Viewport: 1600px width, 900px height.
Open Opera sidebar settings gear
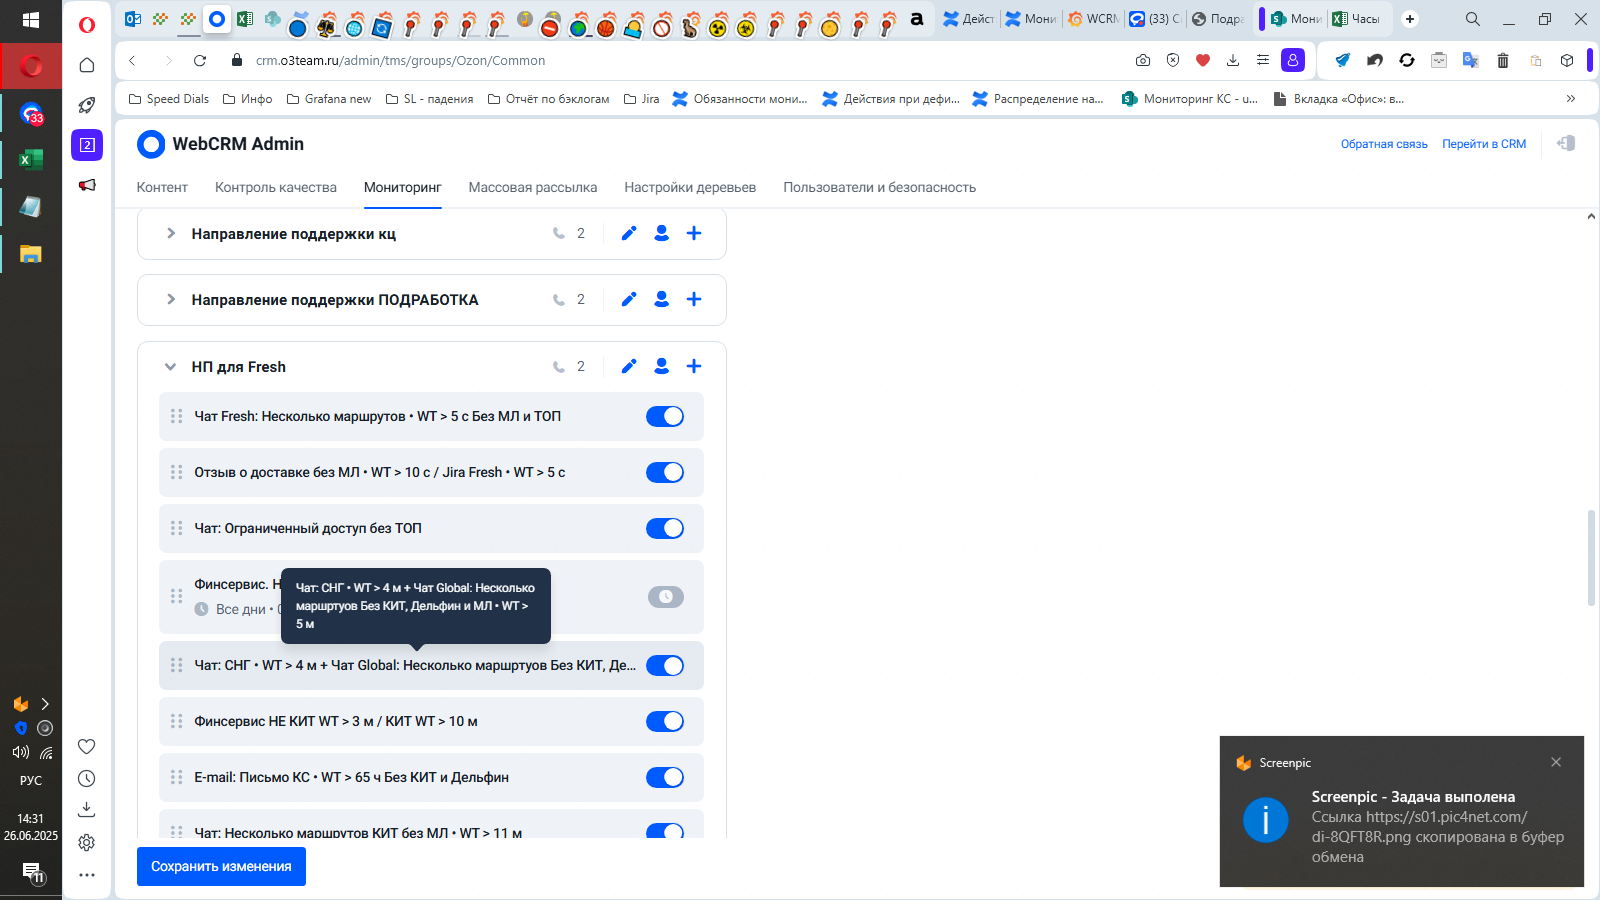(87, 842)
